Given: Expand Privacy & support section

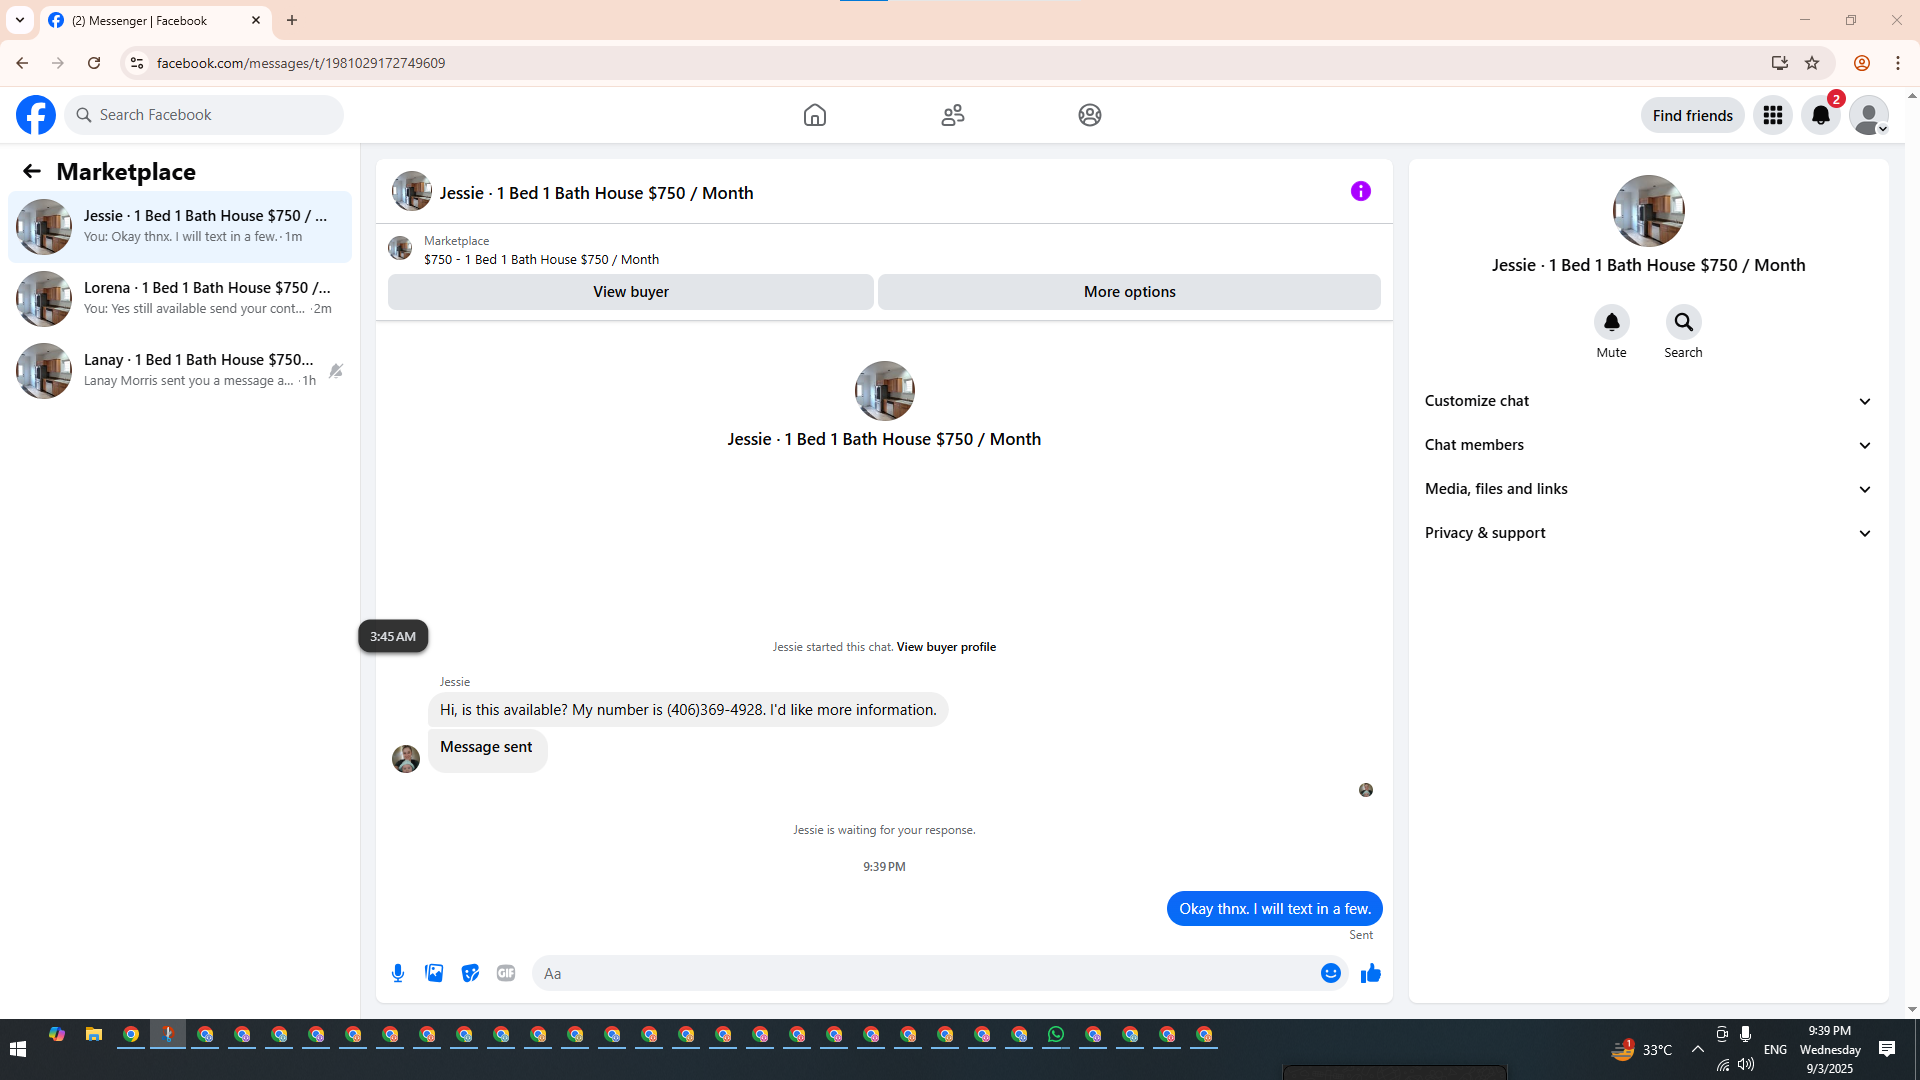Looking at the screenshot, I should click(1648, 533).
